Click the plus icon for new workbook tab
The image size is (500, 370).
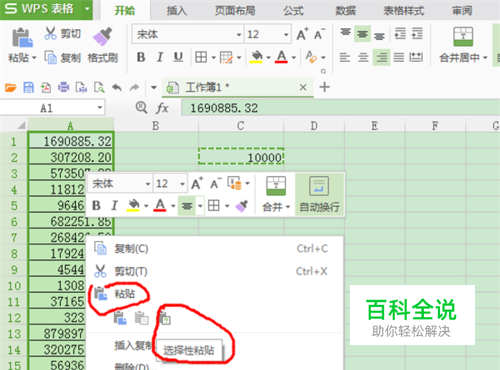pos(324,87)
